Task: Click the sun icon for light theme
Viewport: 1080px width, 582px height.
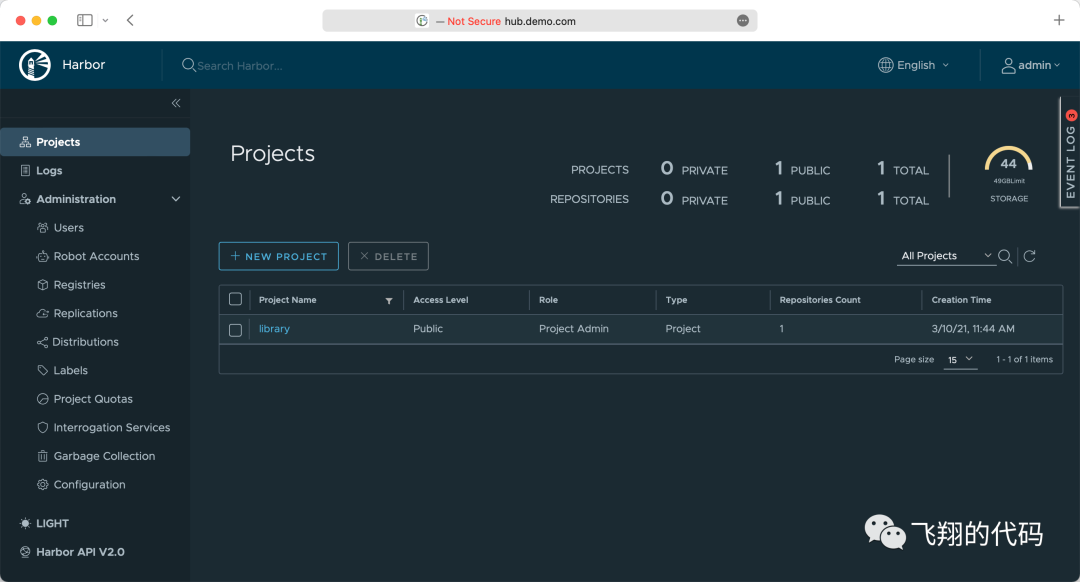Action: 25,523
